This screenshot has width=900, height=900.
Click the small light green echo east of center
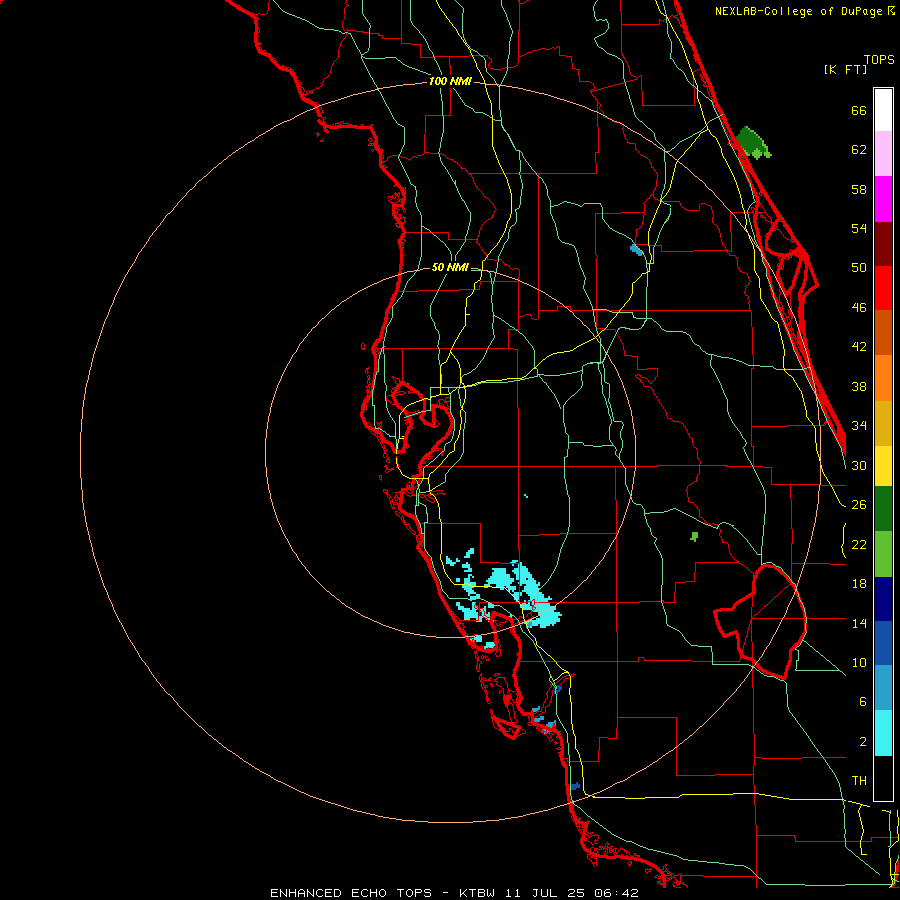pos(695,537)
